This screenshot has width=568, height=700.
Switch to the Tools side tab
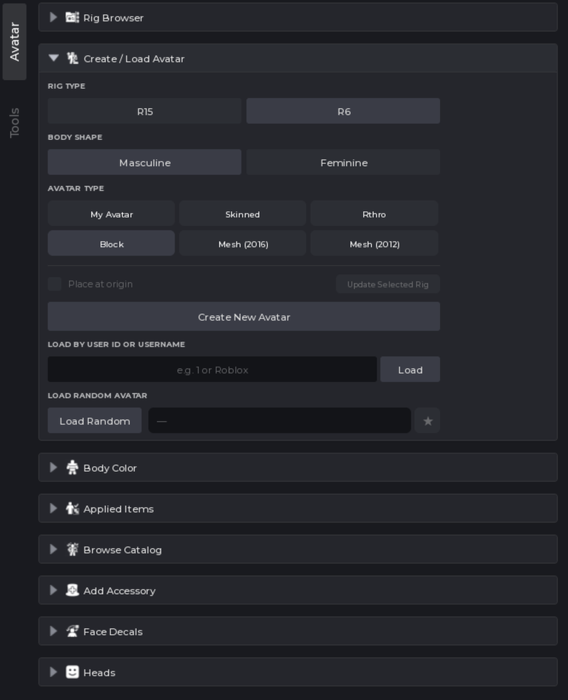tap(14, 122)
